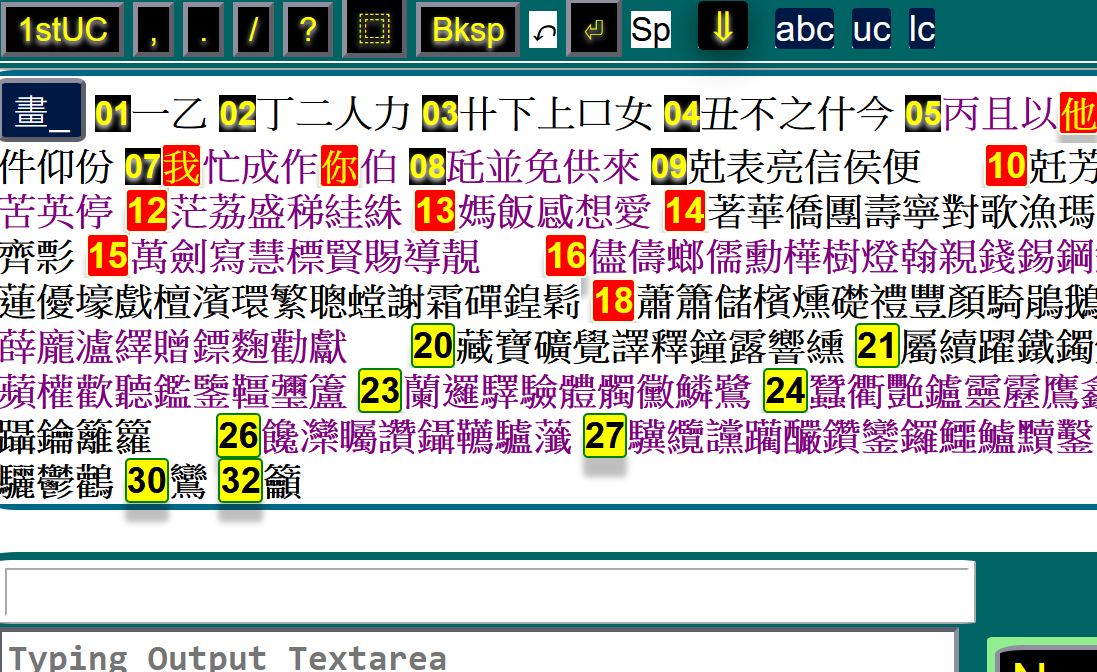This screenshot has height=672, width=1097.
Task: Pick the red highlighted character 你
Action: (339, 166)
